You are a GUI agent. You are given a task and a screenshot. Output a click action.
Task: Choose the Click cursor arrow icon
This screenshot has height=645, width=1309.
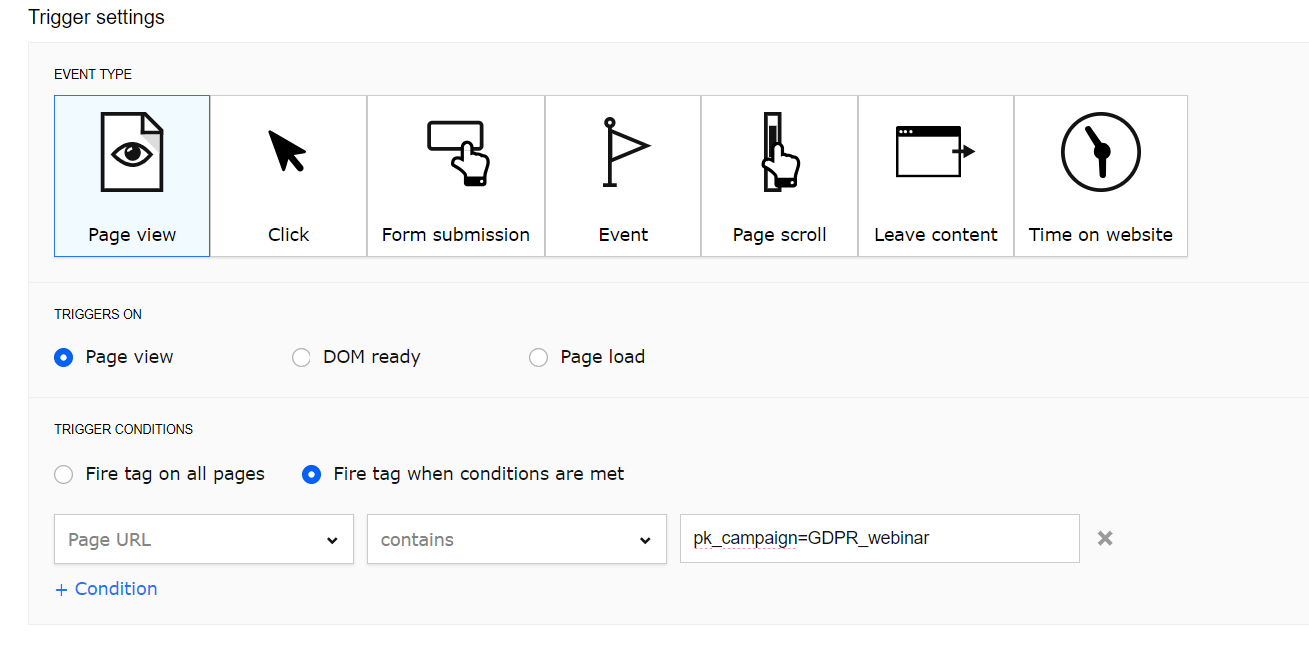[x=287, y=153]
